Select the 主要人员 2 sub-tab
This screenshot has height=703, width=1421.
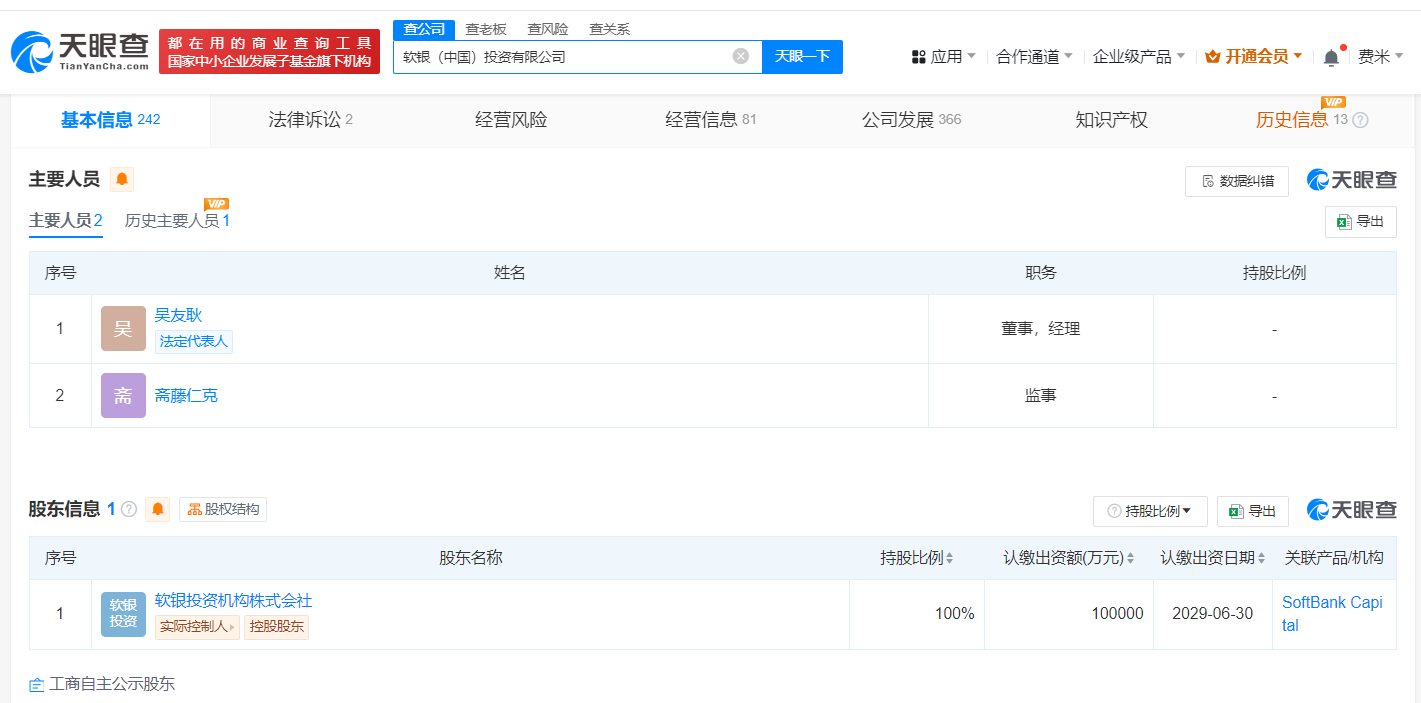(66, 221)
